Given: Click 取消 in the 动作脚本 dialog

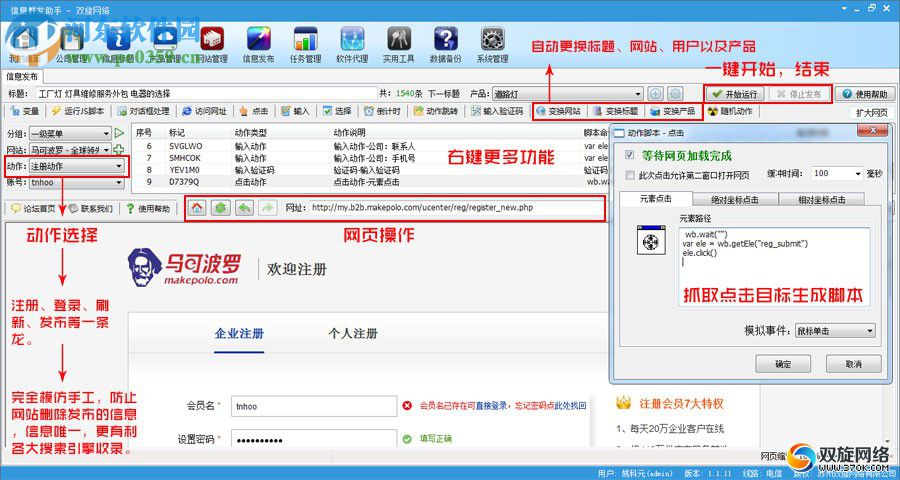Looking at the screenshot, I should [x=854, y=364].
